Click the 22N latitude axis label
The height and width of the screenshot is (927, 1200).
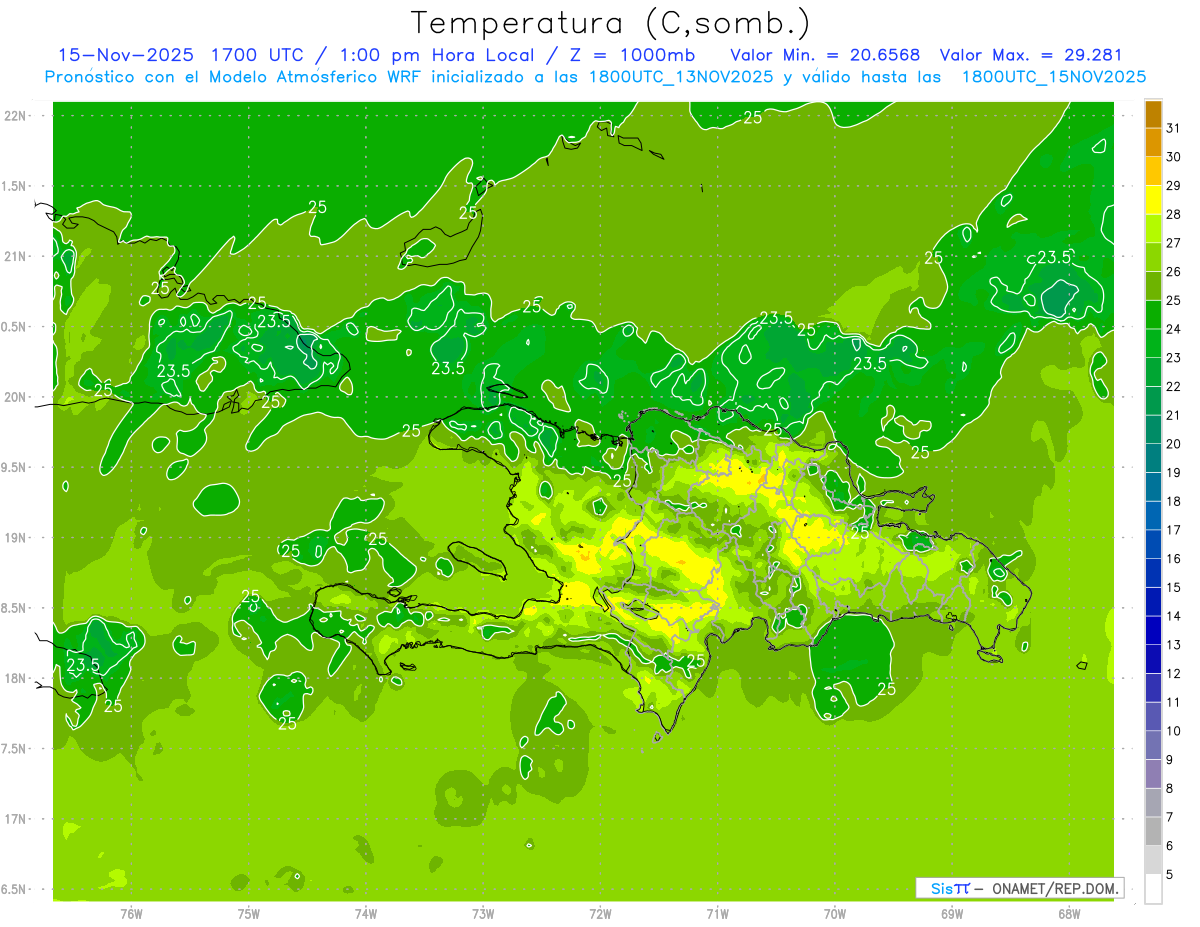pyautogui.click(x=14, y=115)
